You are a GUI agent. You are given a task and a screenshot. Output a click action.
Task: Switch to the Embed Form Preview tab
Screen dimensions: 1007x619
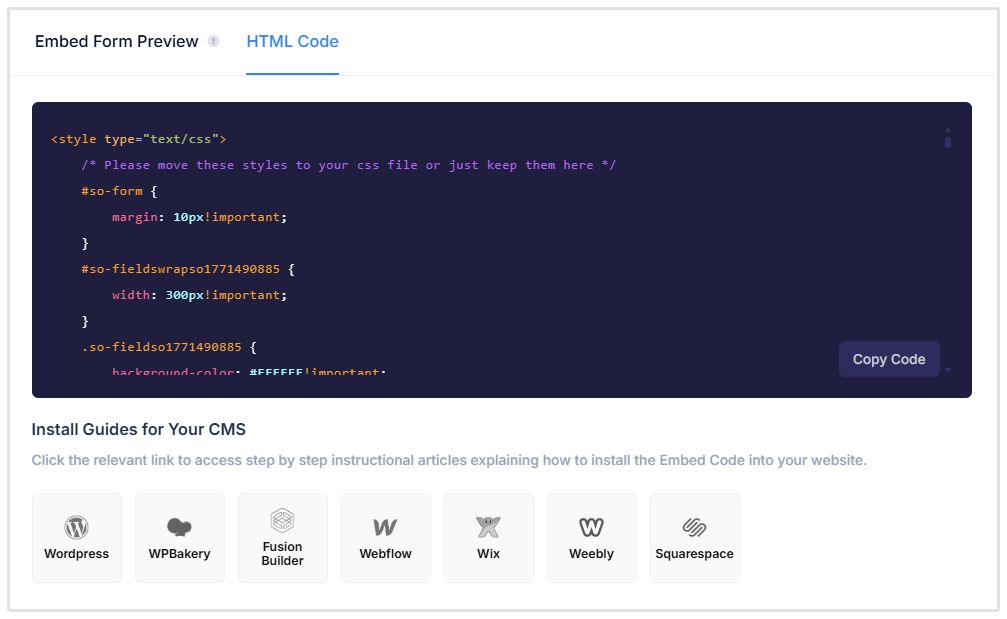point(116,41)
